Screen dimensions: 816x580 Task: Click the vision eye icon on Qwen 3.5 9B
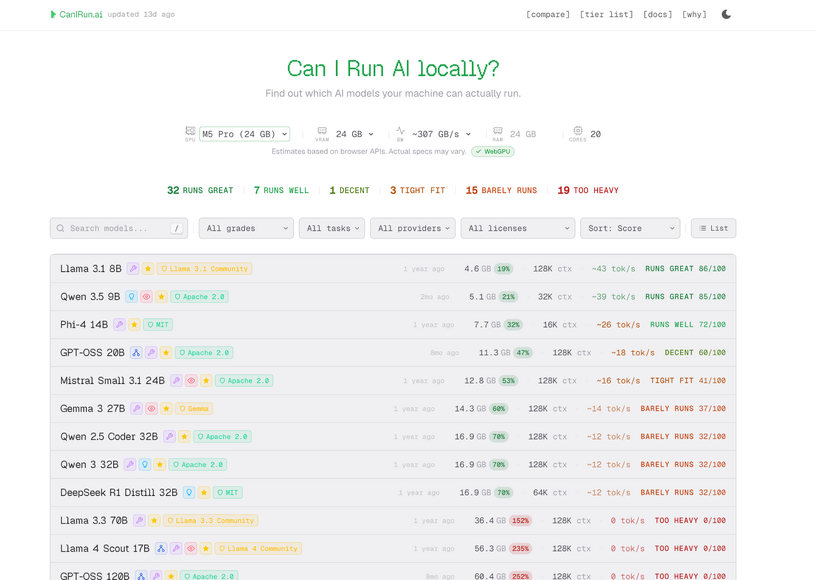146,296
